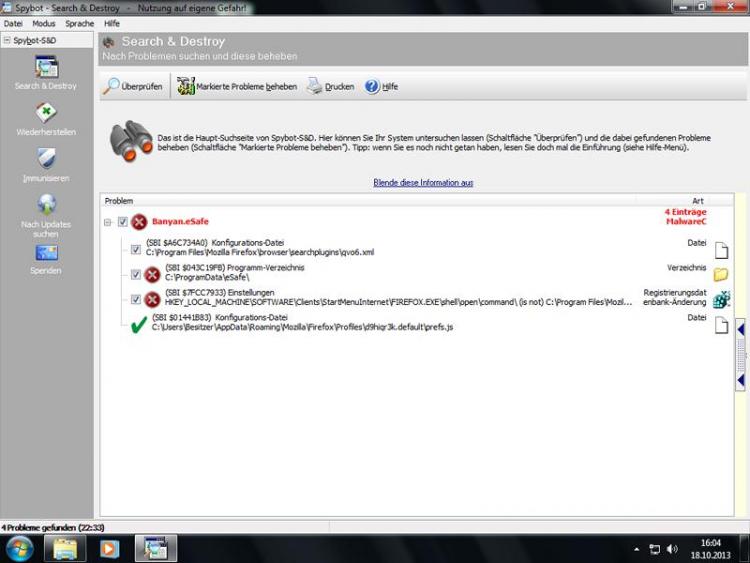The image size is (750, 563).
Task: Click the Windows Start button
Action: pos(20,548)
